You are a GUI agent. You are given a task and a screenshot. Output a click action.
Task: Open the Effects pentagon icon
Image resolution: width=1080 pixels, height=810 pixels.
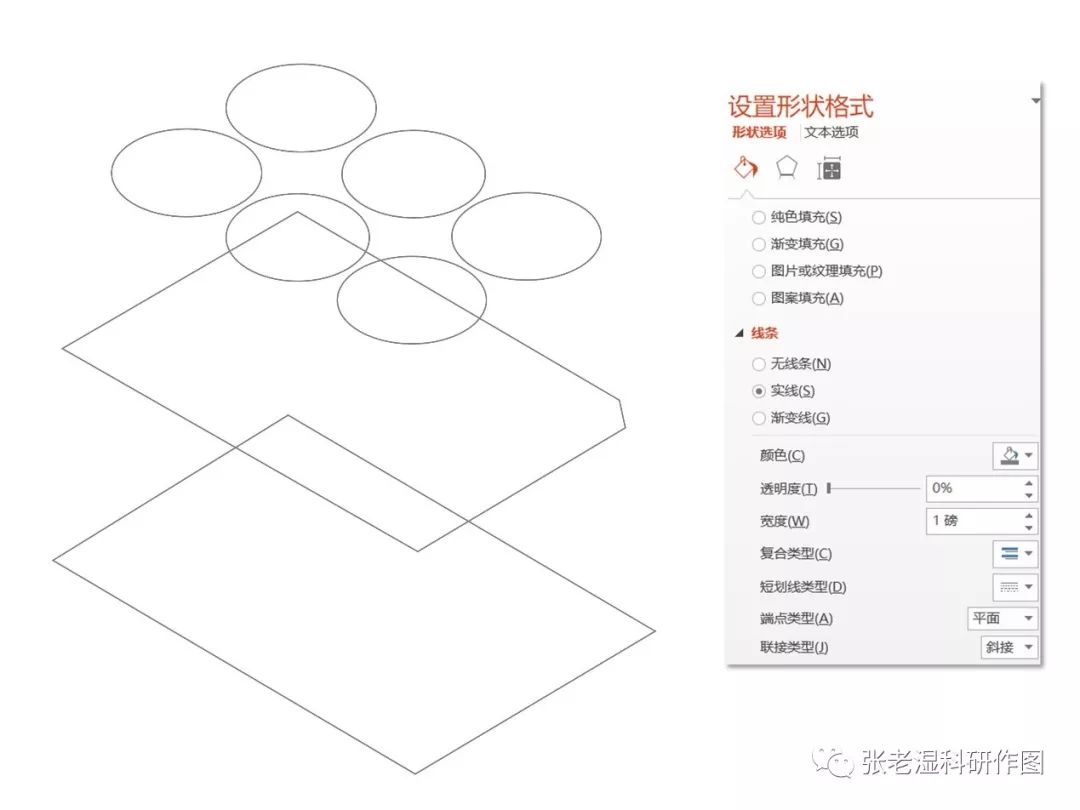tap(787, 167)
